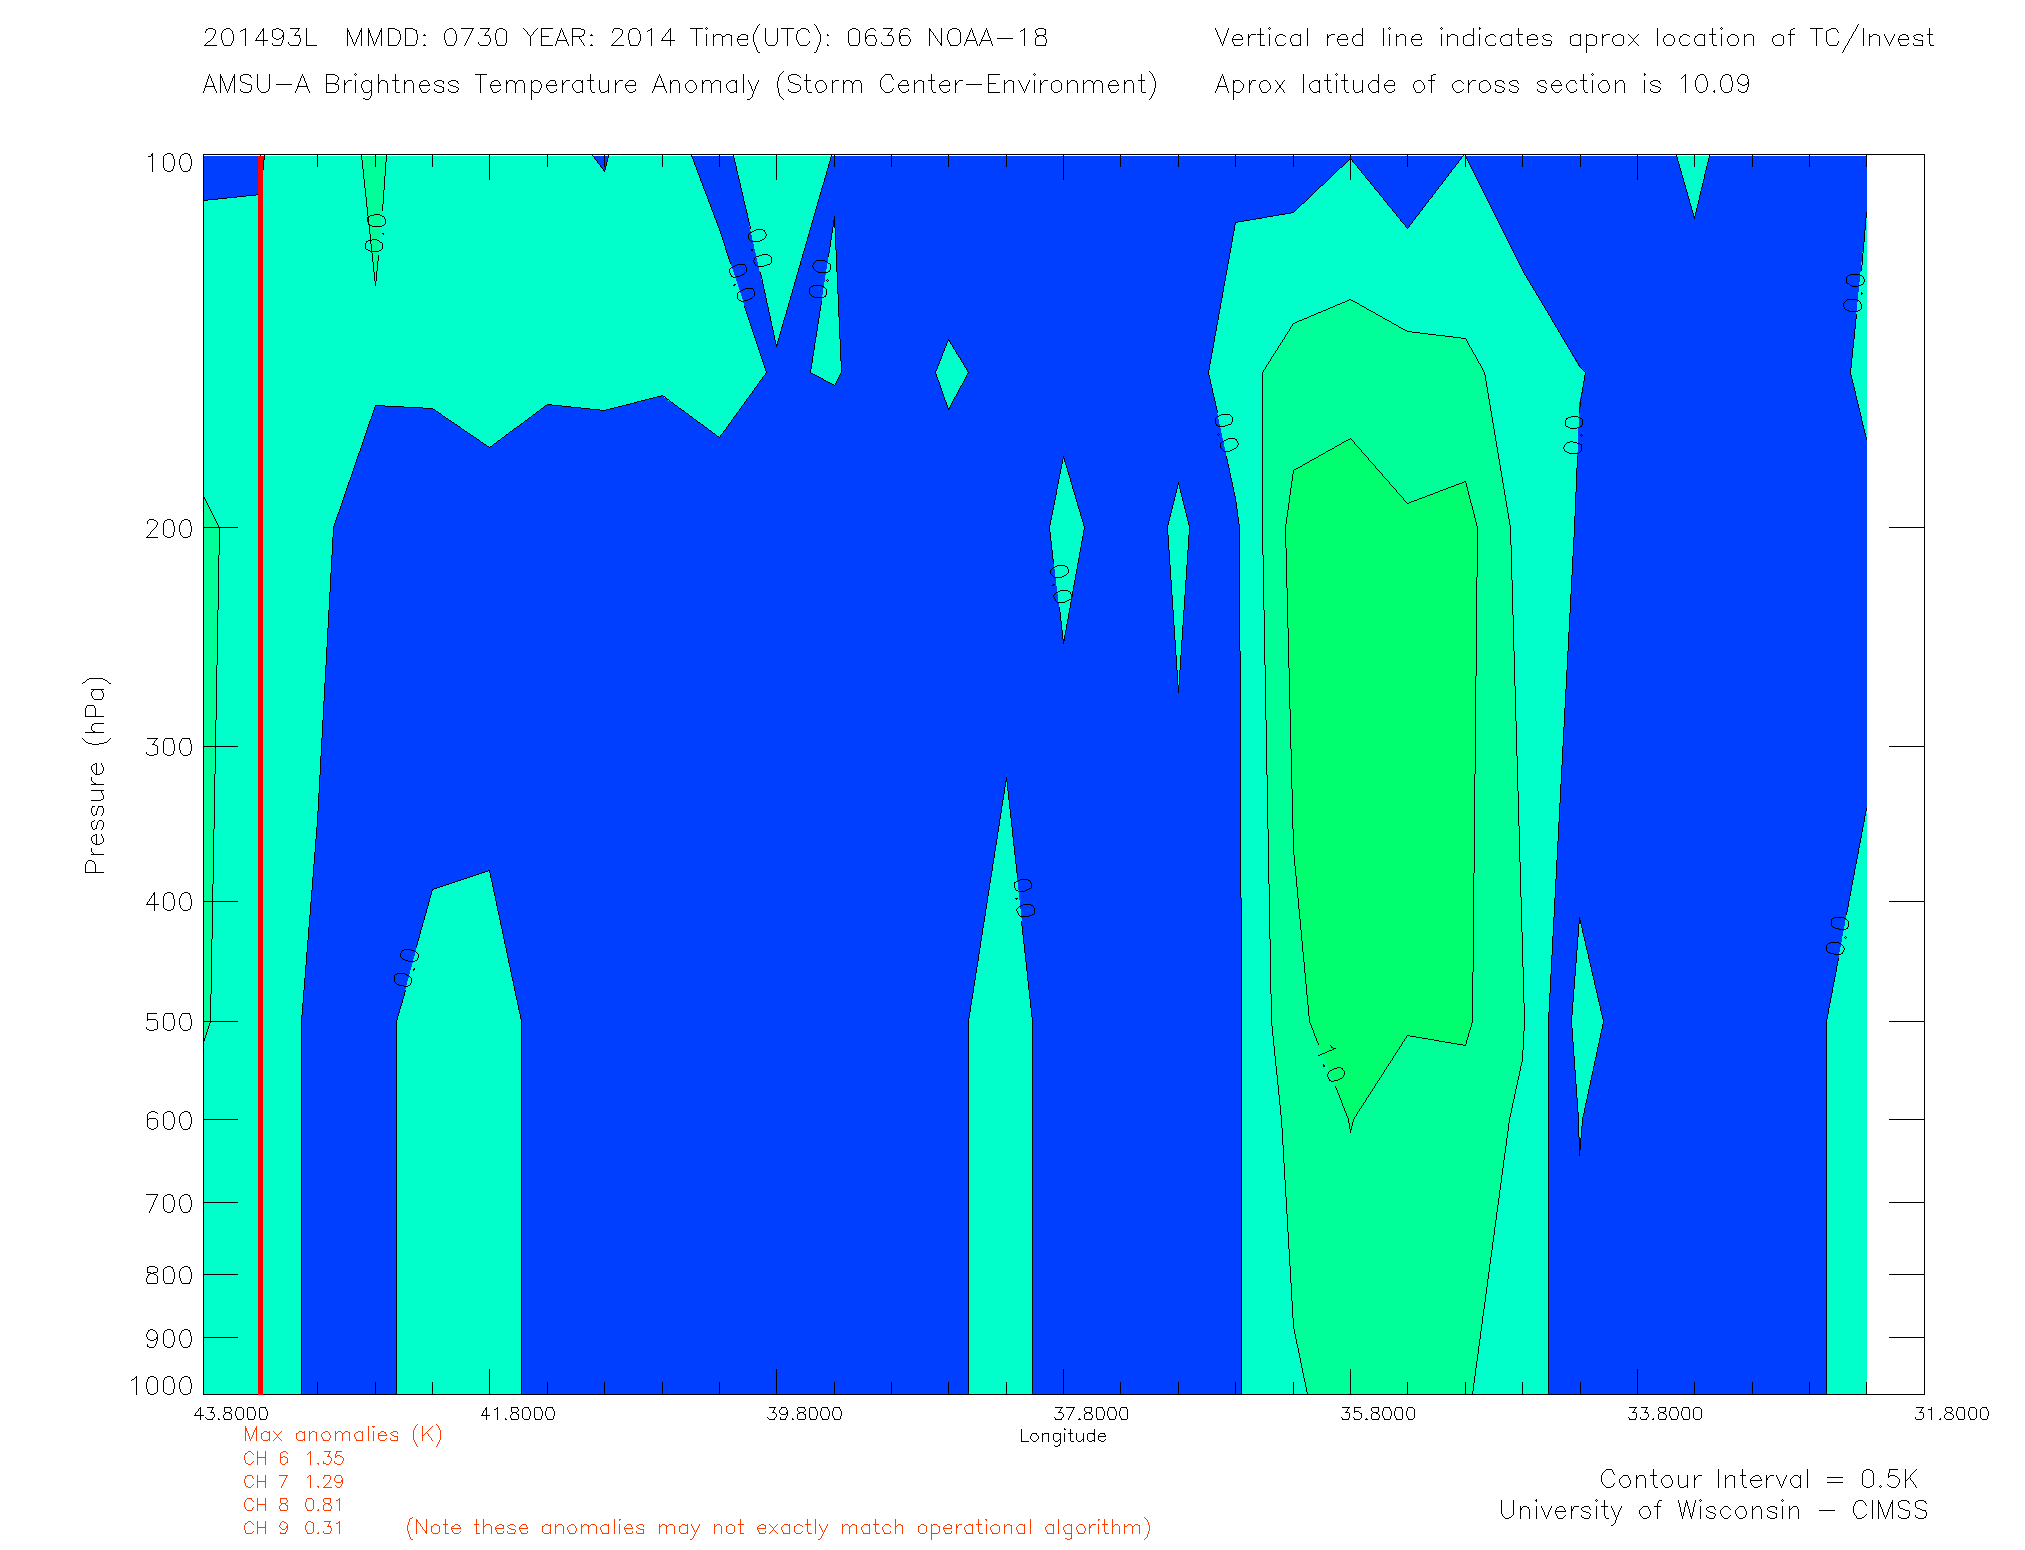The height and width of the screenshot is (1550, 2025).
Task: Click the CH 9 0.31 anomaly value
Action: pos(293,1528)
